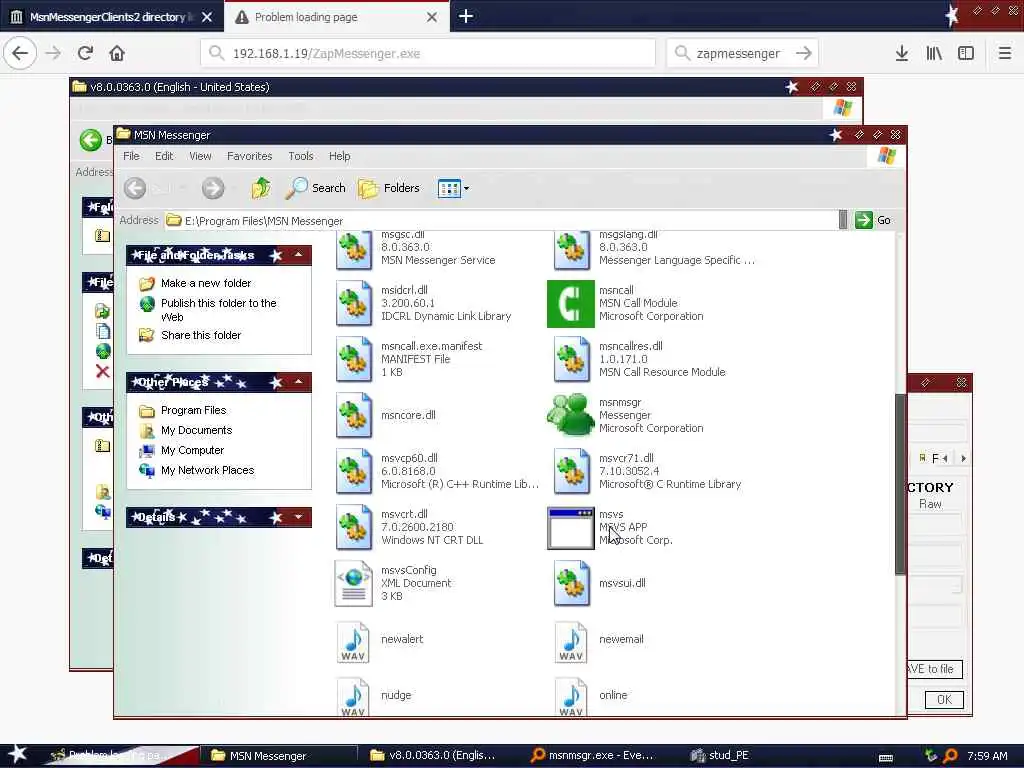Open the File menu
This screenshot has height=768, width=1024.
point(131,156)
